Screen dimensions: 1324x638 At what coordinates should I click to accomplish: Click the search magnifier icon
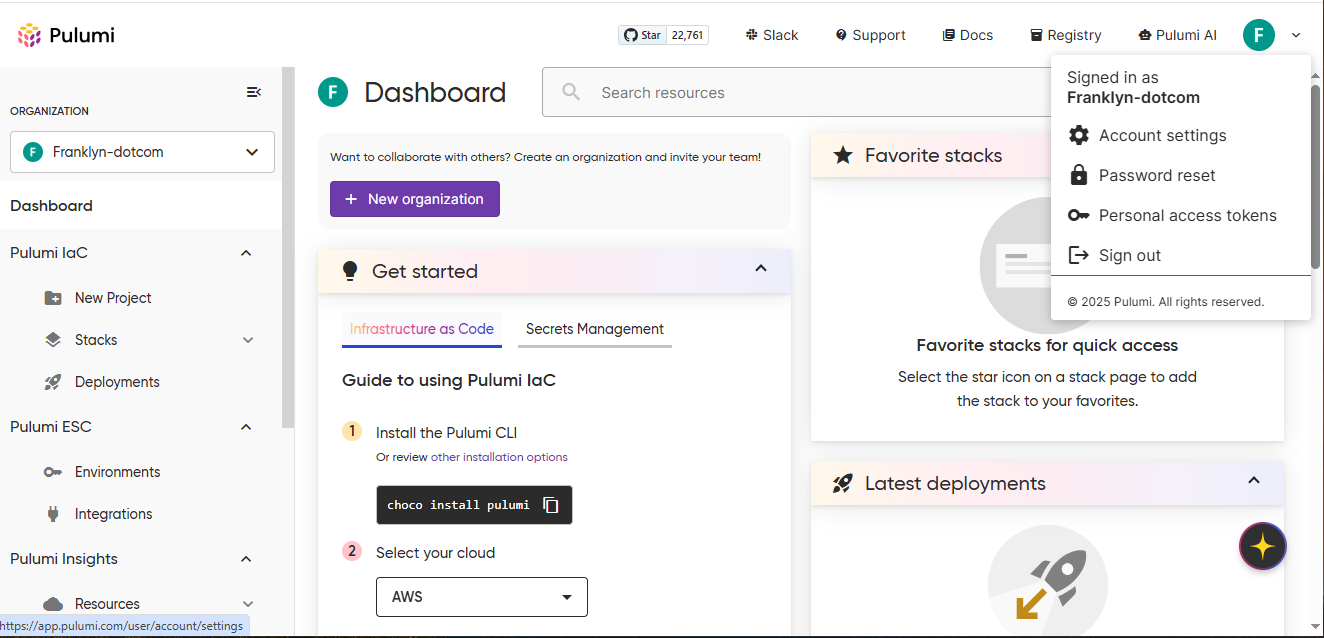coord(571,92)
